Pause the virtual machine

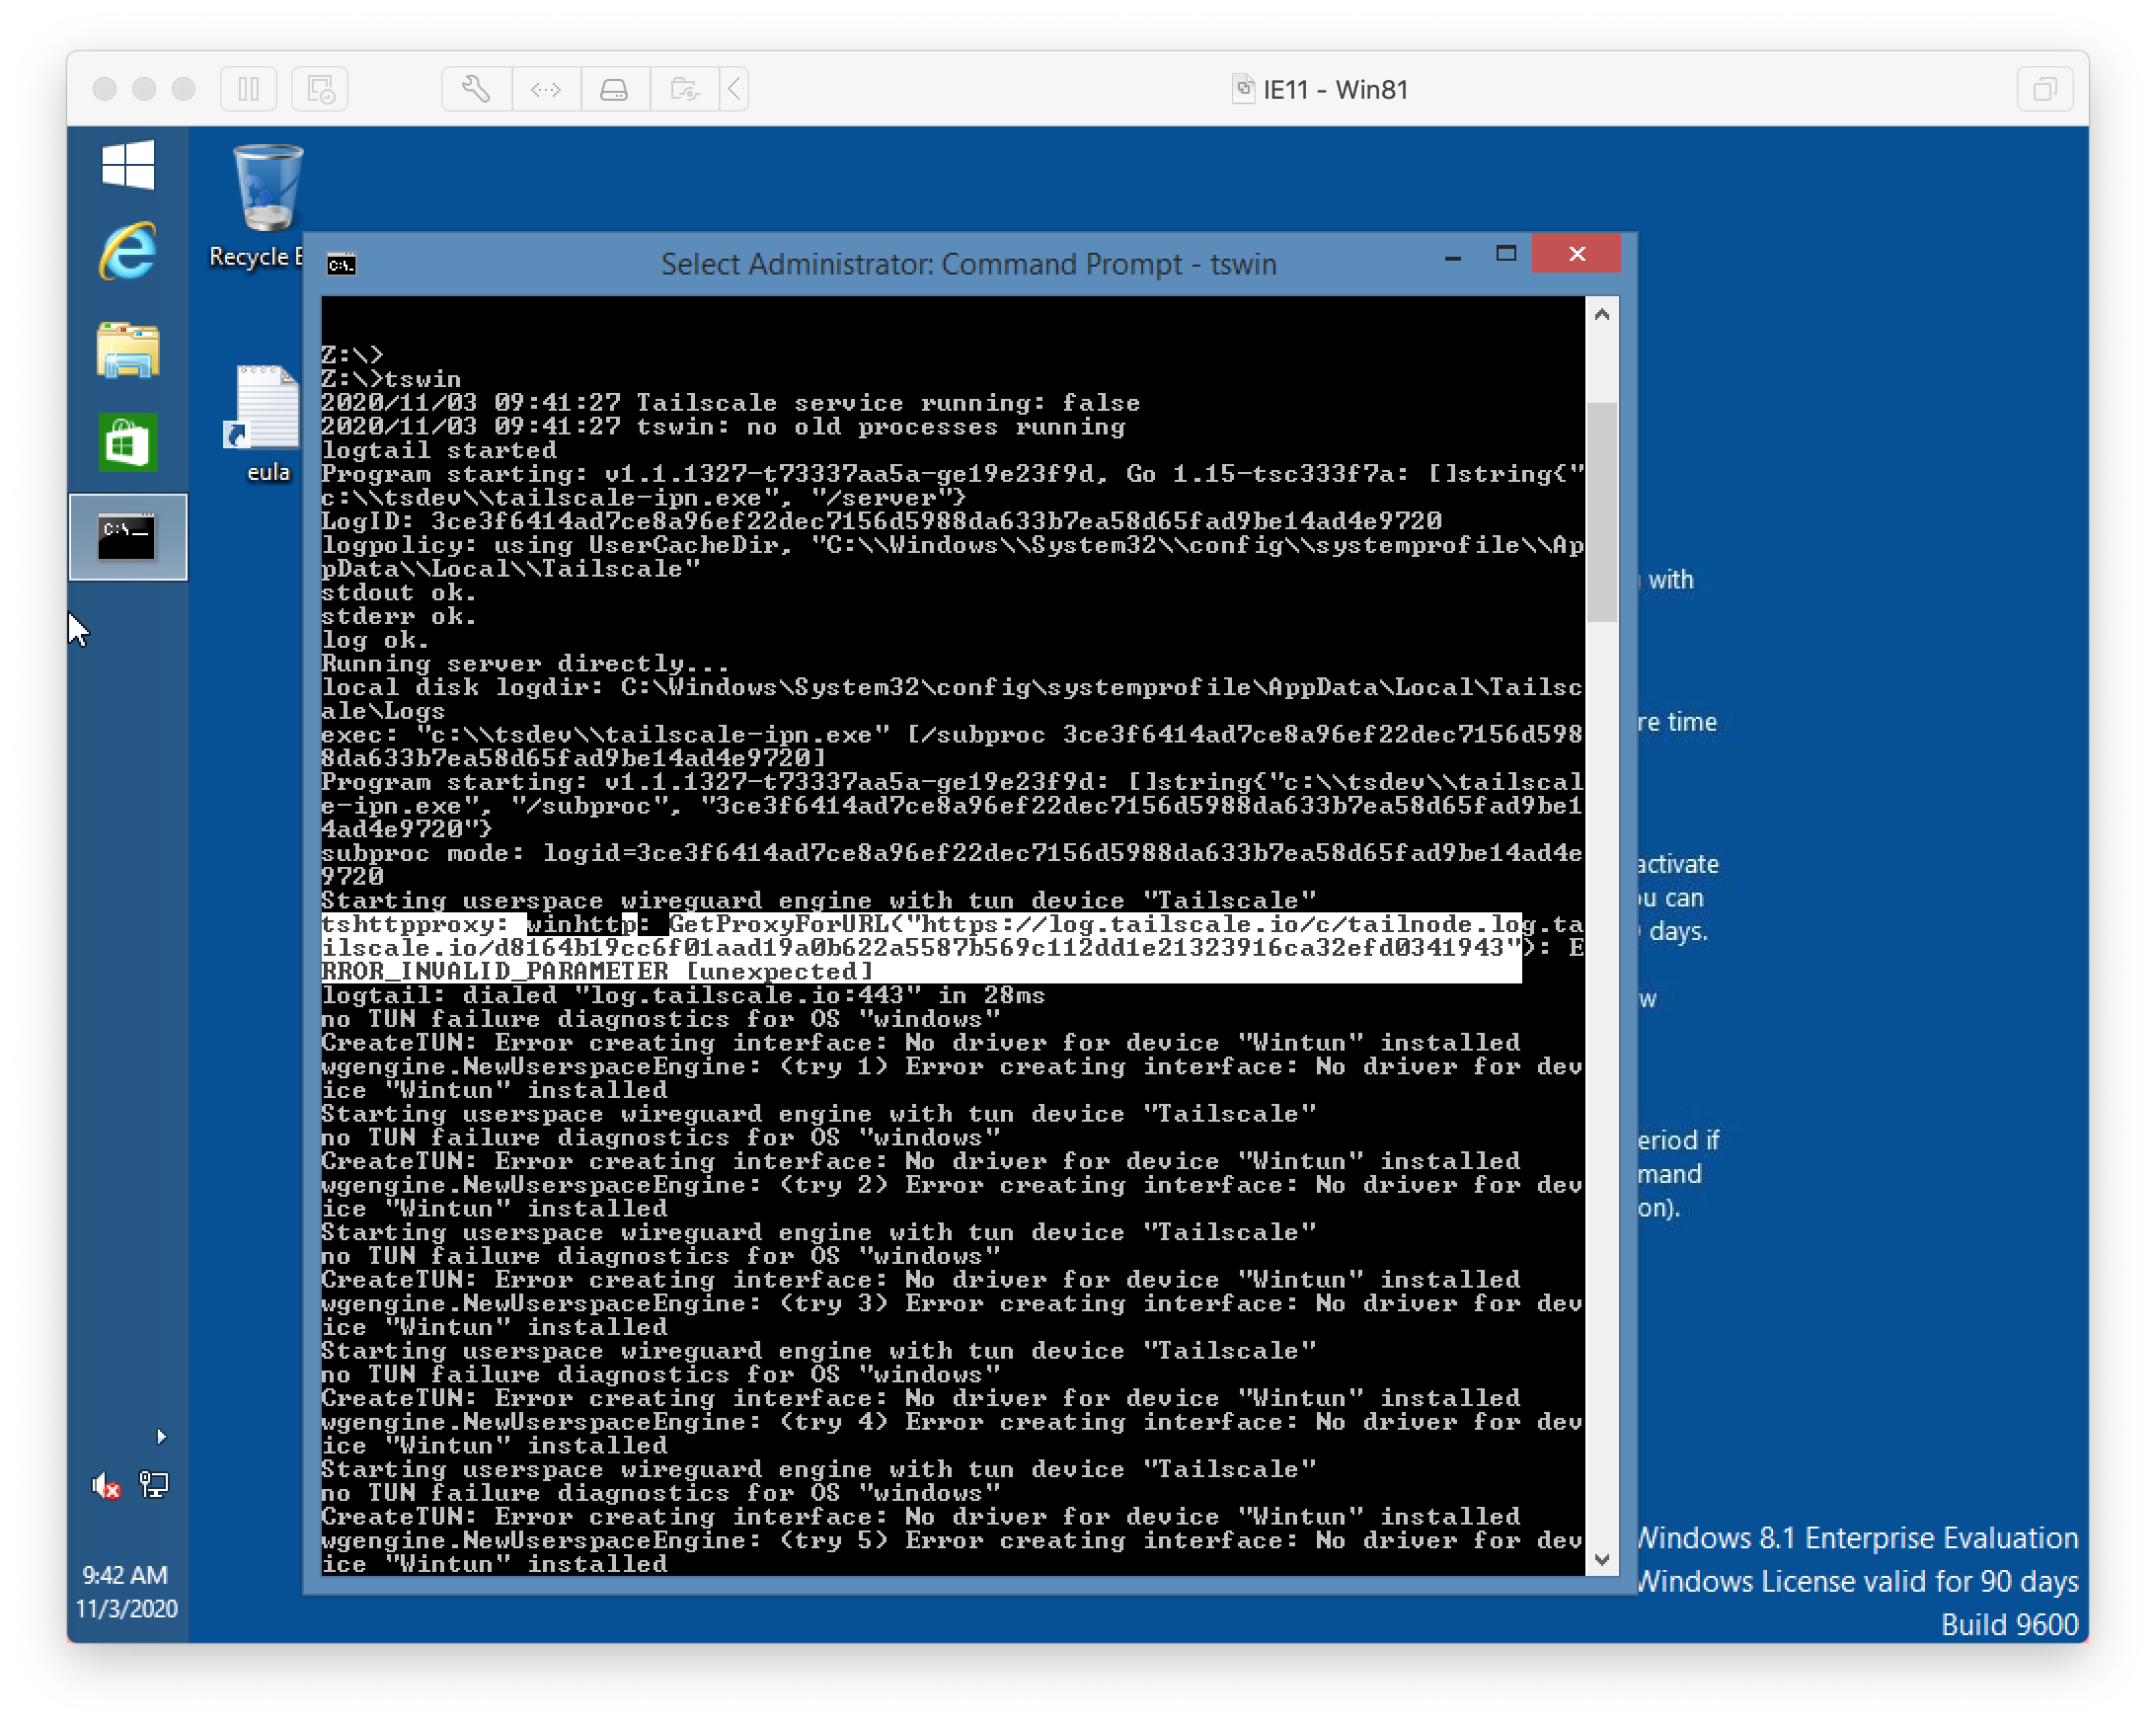coord(248,90)
